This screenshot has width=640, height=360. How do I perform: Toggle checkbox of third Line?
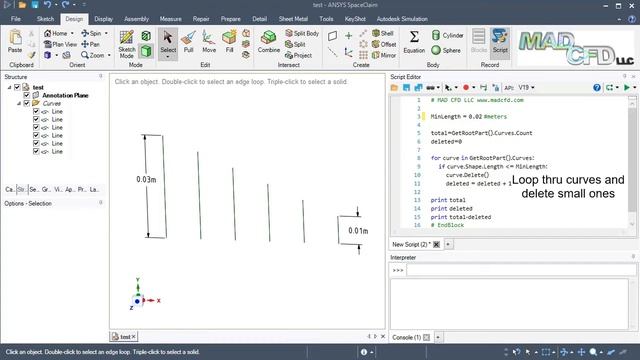pyautogui.click(x=36, y=127)
